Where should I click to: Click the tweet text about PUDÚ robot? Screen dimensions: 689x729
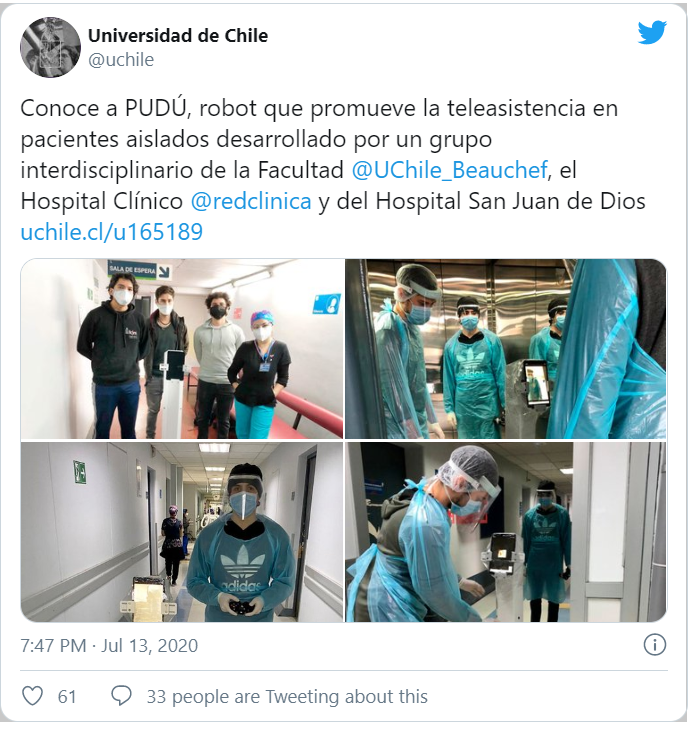click(x=333, y=170)
